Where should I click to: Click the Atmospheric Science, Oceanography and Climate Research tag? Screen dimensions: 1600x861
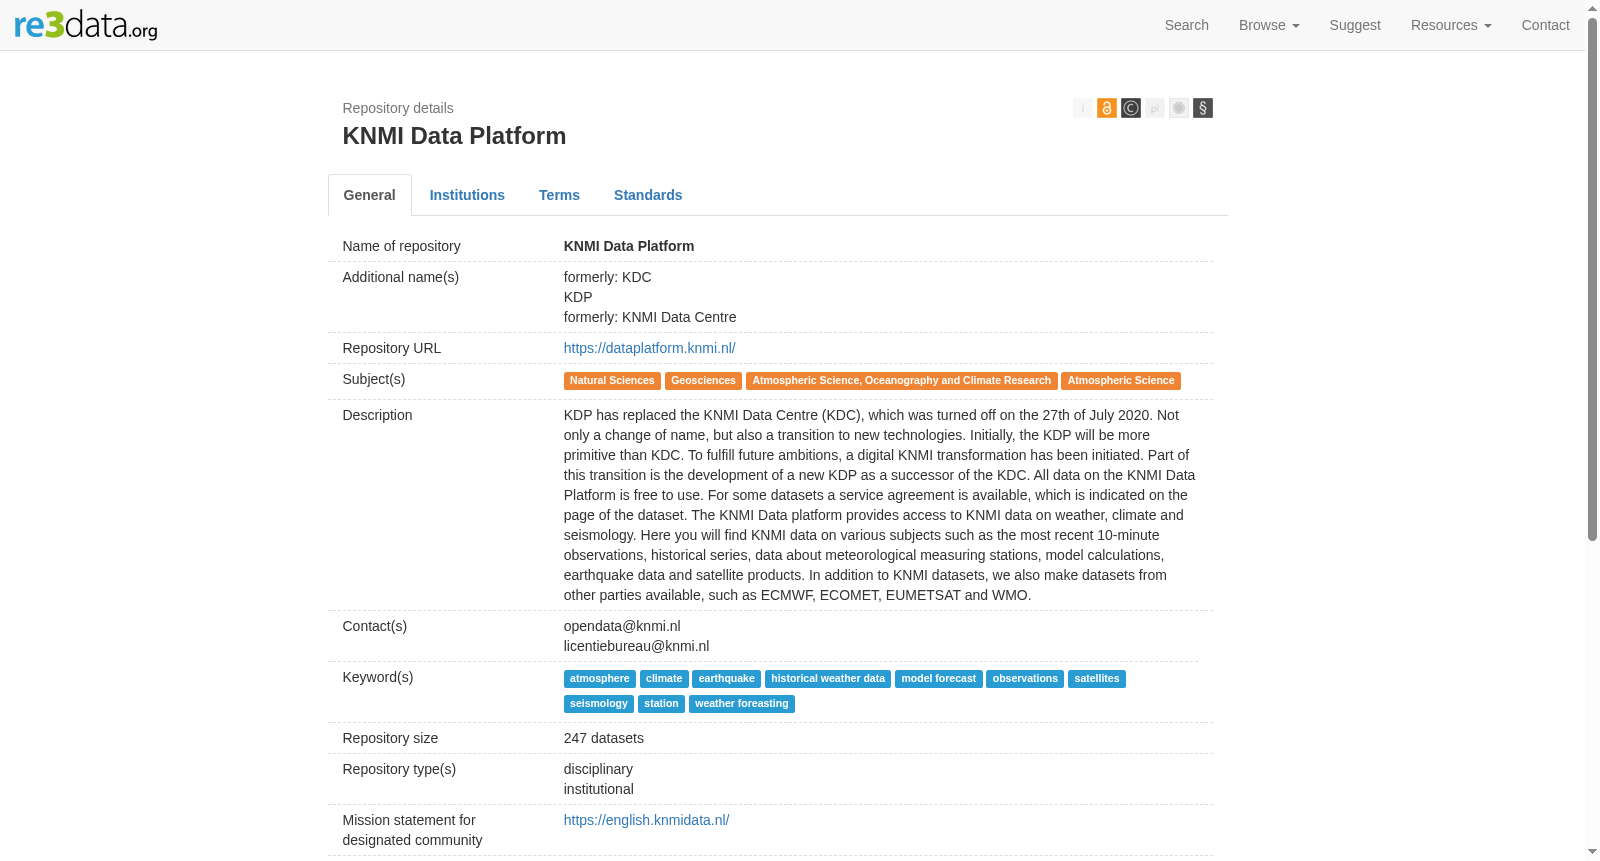902,381
